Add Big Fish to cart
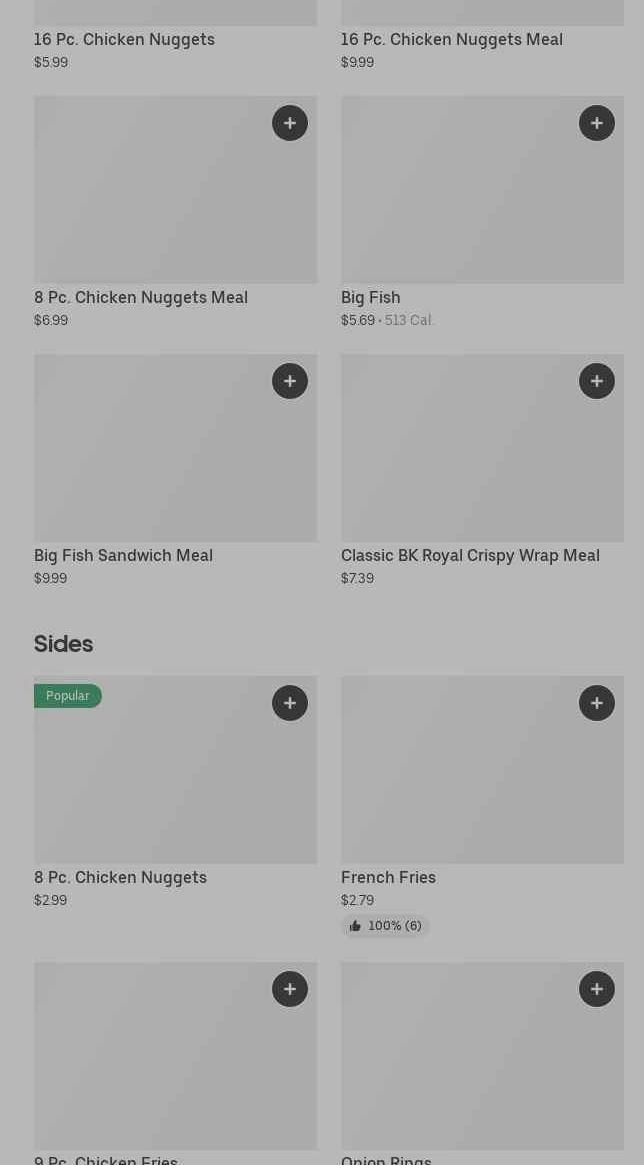644x1165 pixels. coord(597,123)
